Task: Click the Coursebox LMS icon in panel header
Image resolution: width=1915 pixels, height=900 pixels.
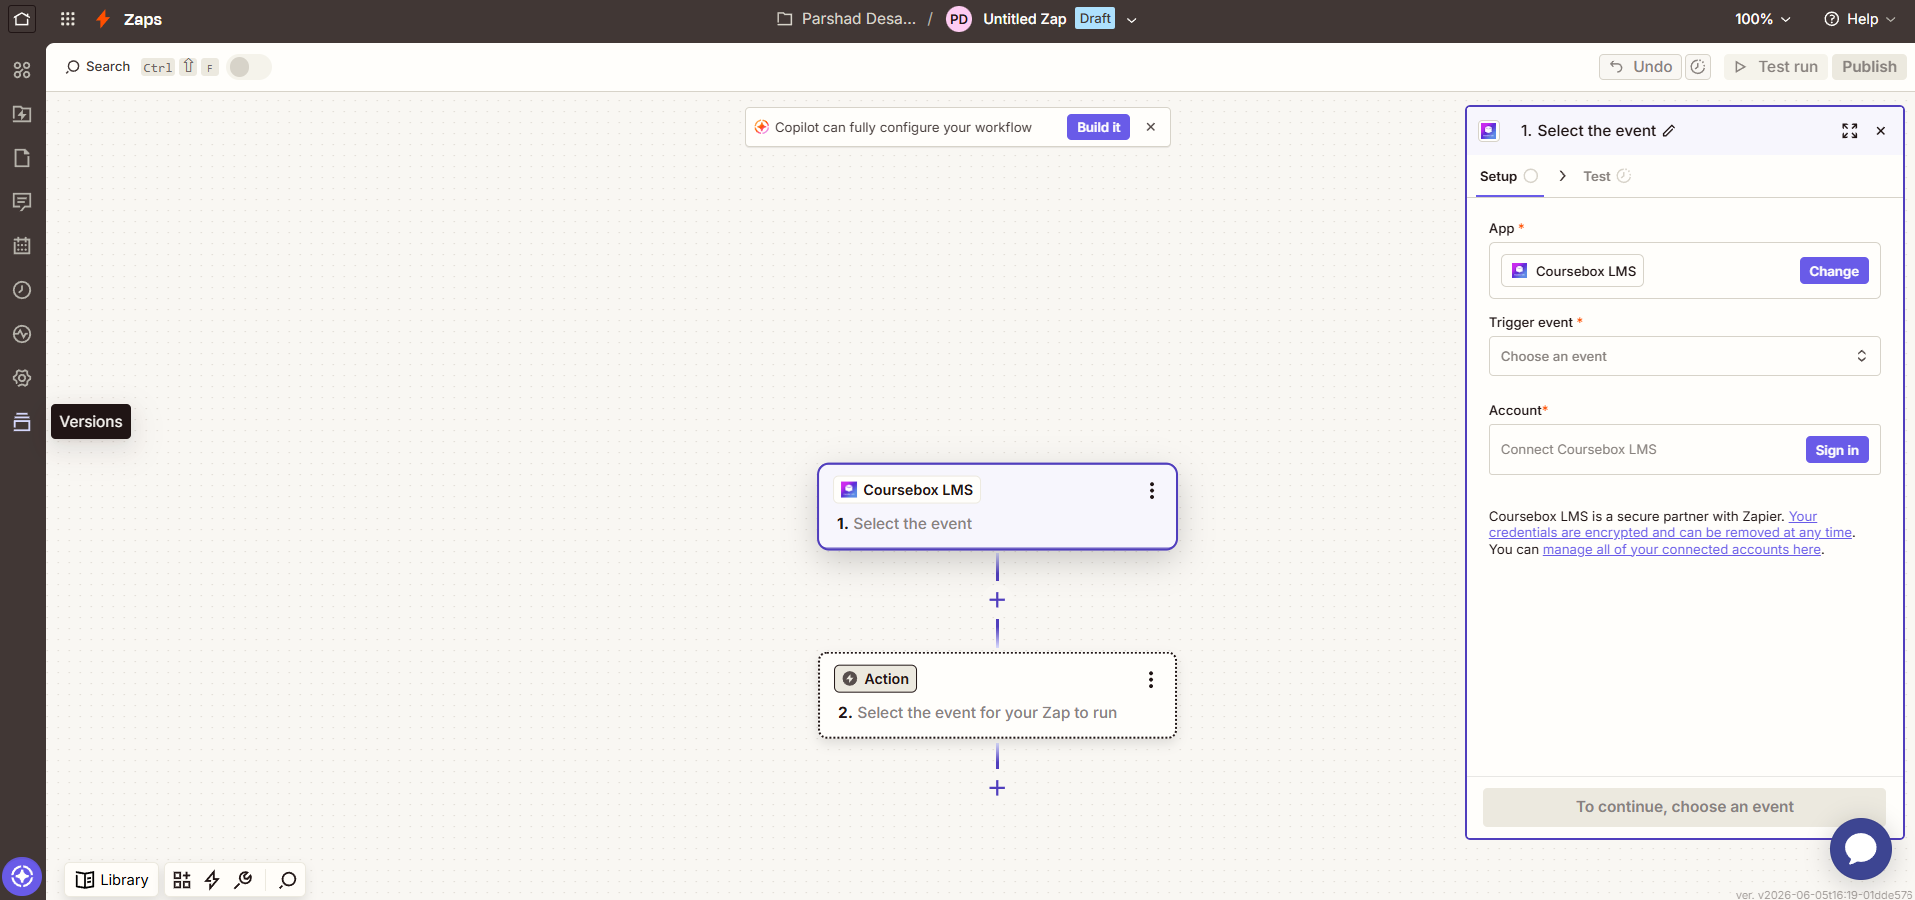Action: pyautogui.click(x=1489, y=131)
